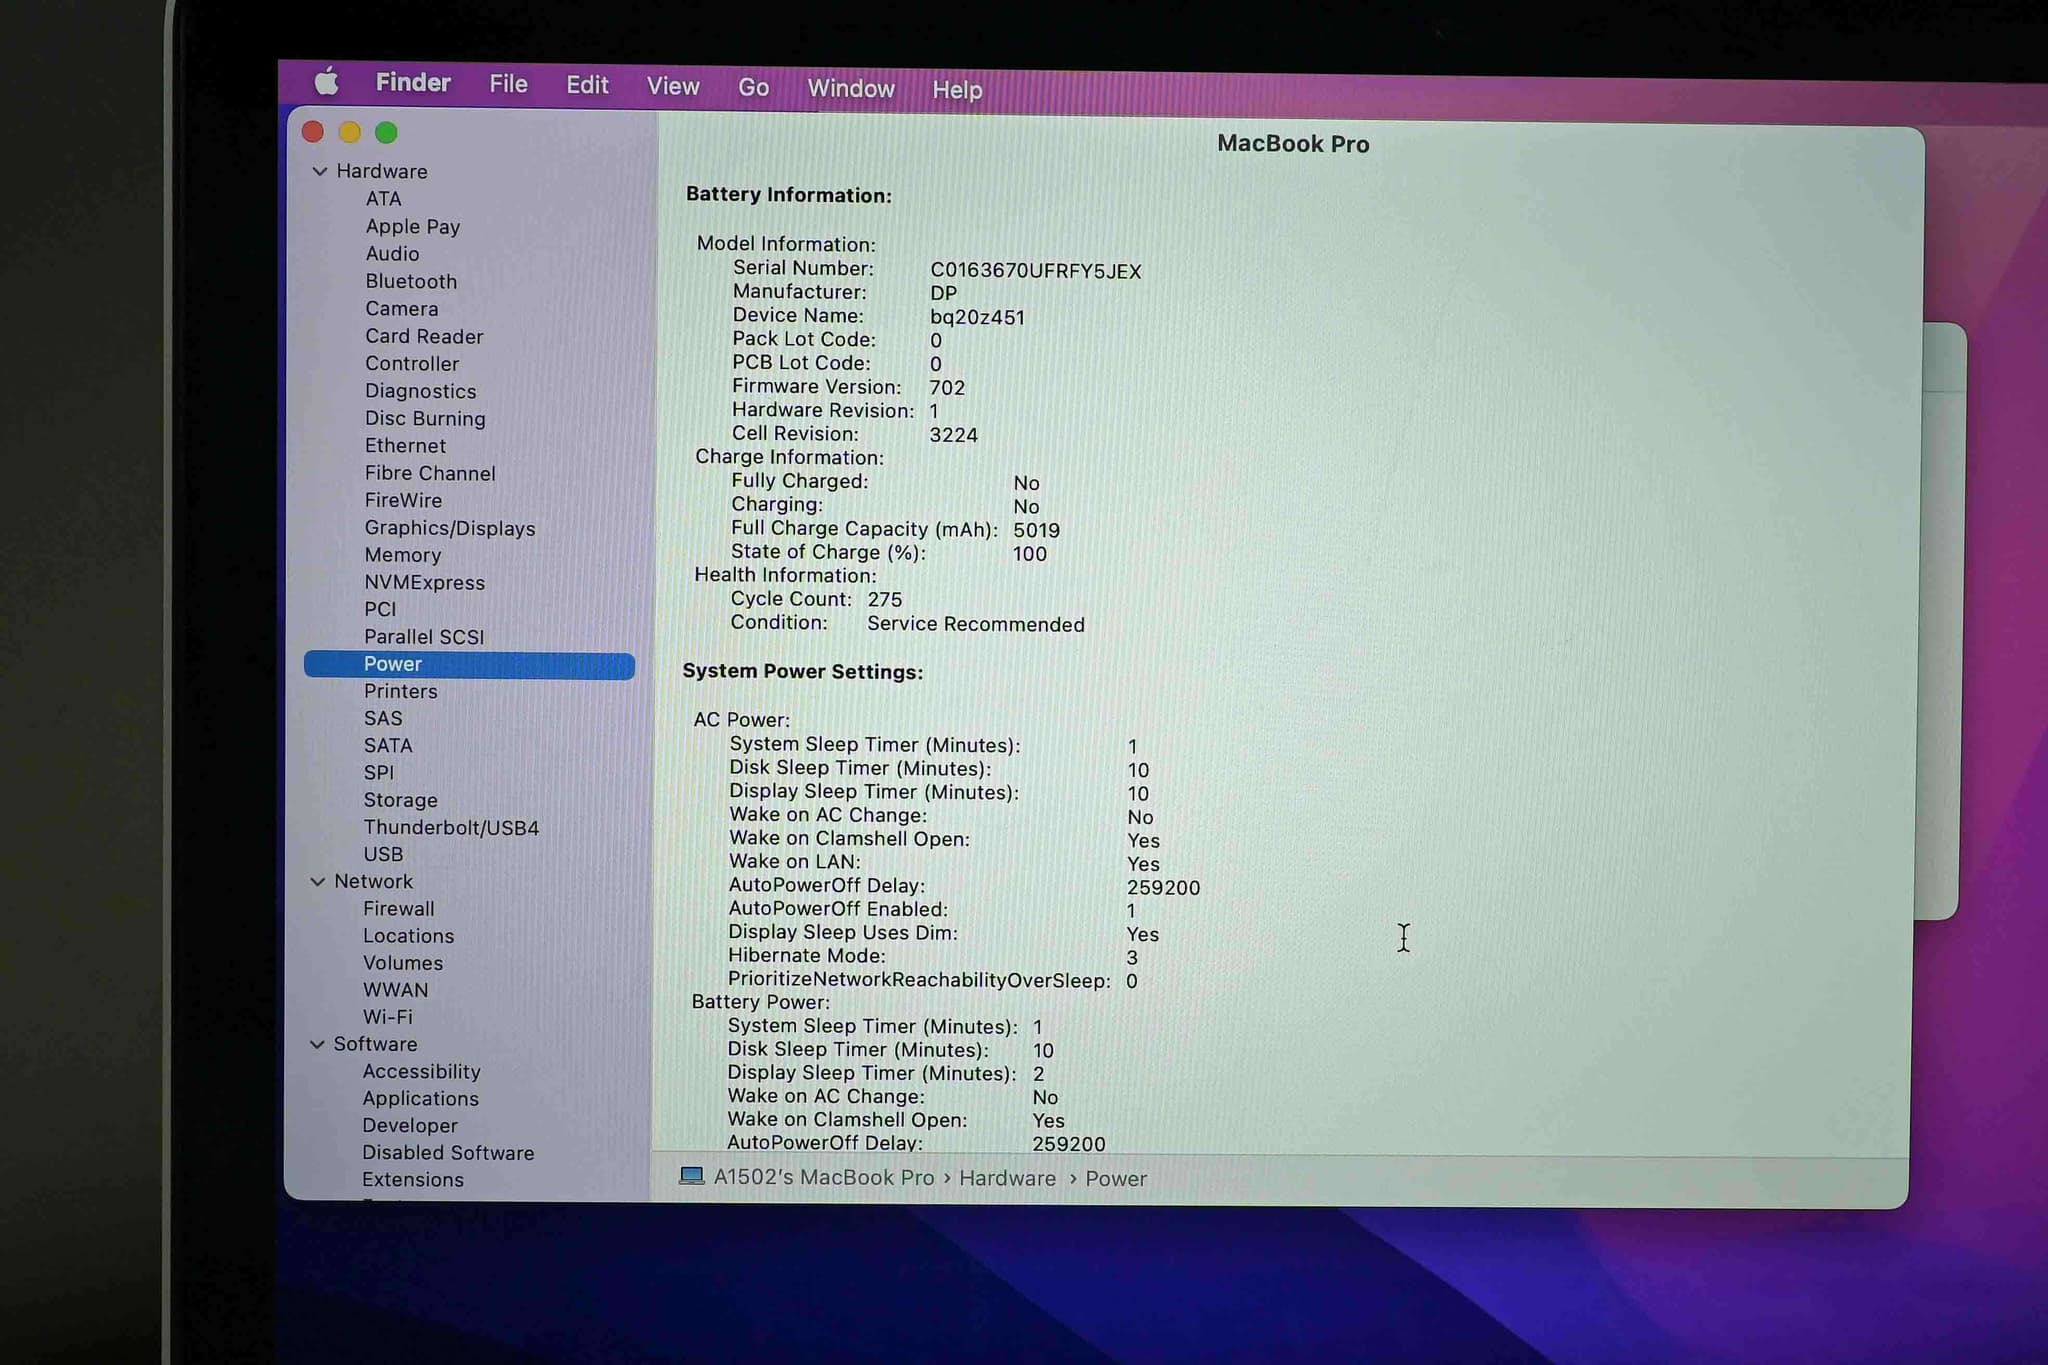Select Disc Burning in the sidebar
2048x1365 pixels.
click(425, 419)
